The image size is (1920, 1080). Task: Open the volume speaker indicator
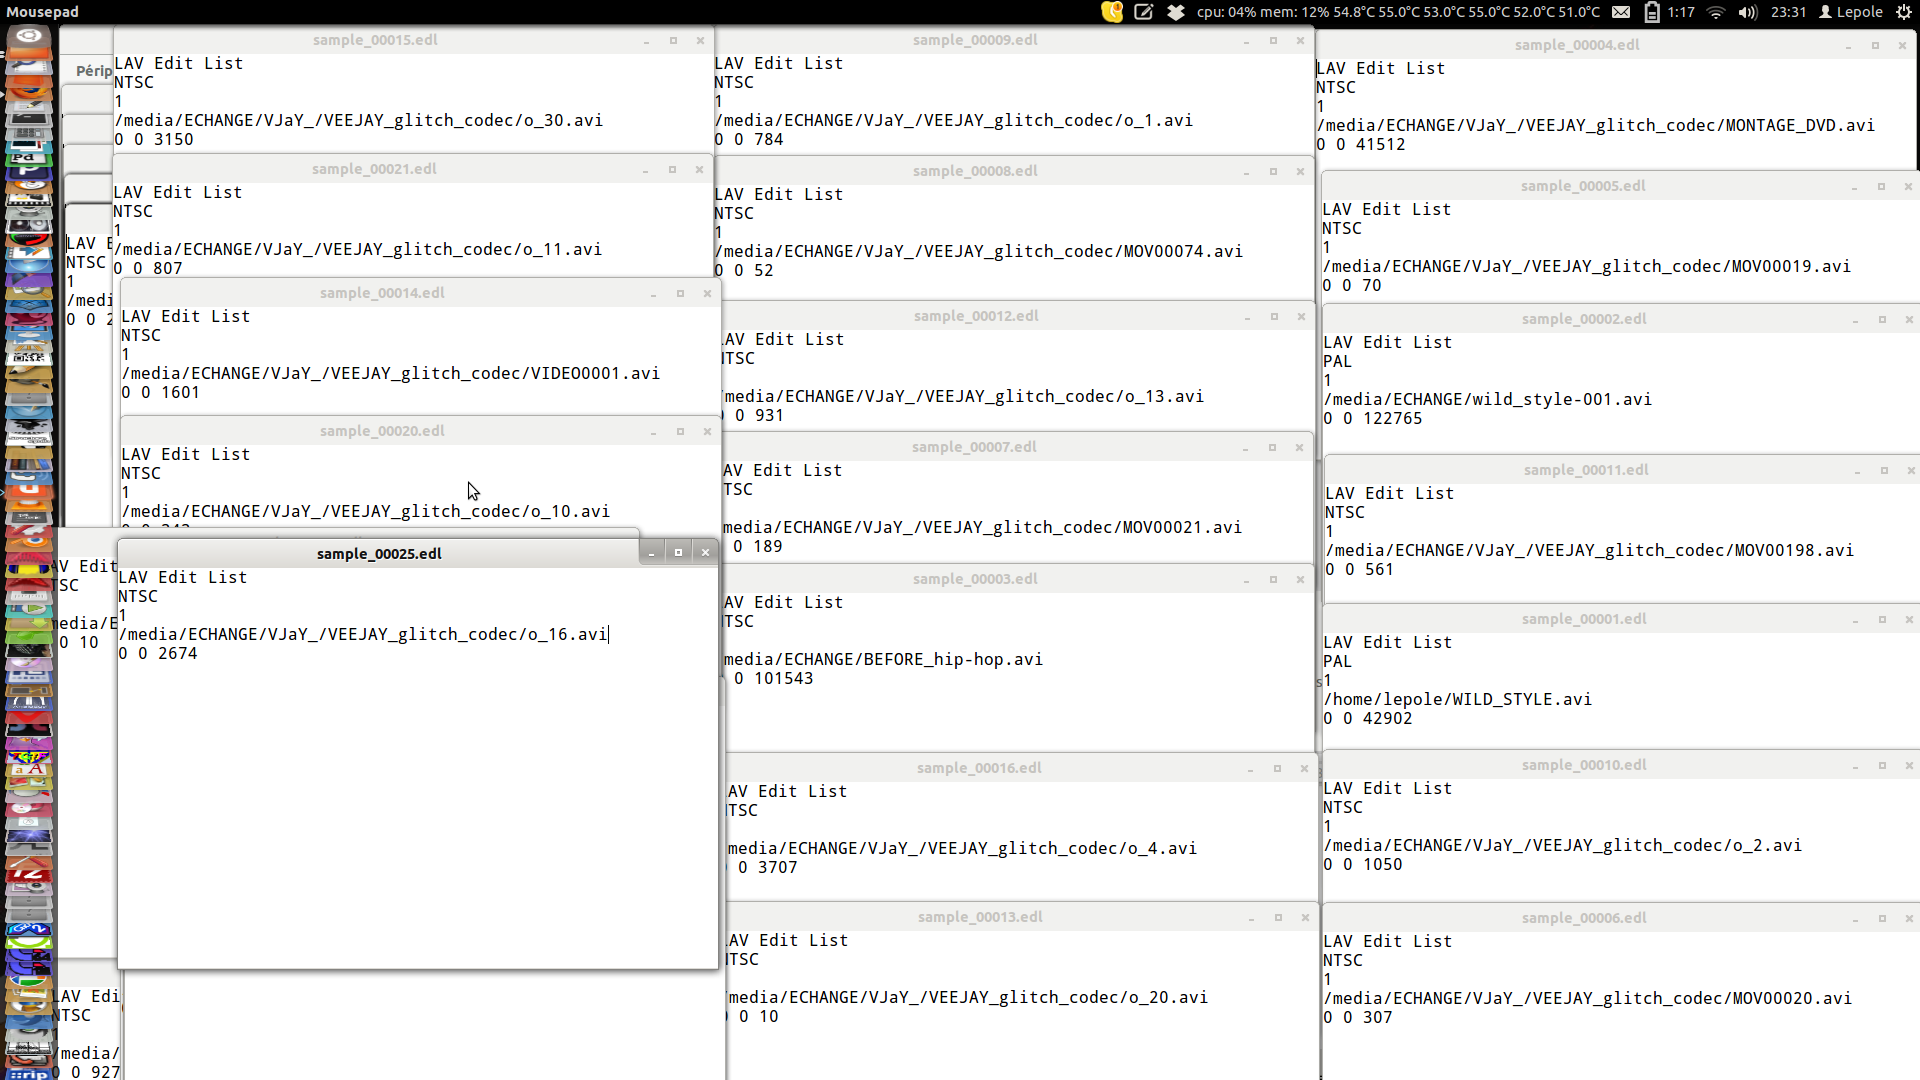click(x=1747, y=12)
